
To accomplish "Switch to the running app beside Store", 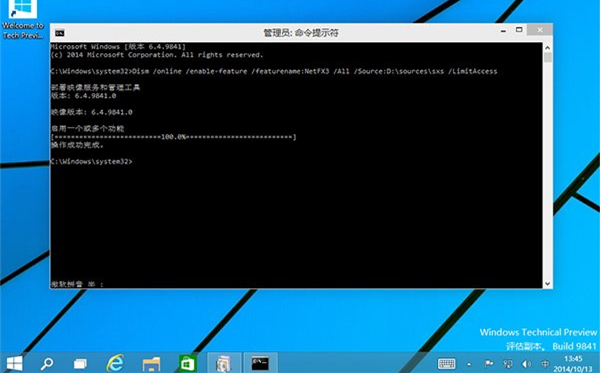I will click(x=224, y=363).
